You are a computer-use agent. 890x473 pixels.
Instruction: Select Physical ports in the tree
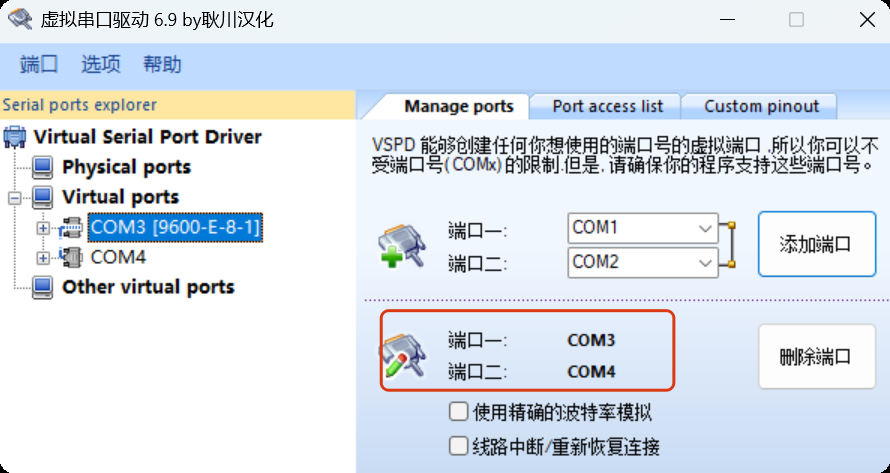pos(126,168)
